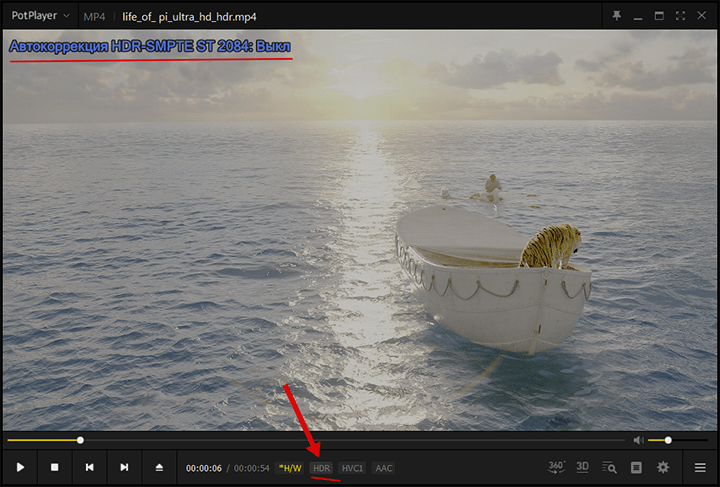Click the volume slider handle
This screenshot has height=487, width=720.
tap(668, 440)
